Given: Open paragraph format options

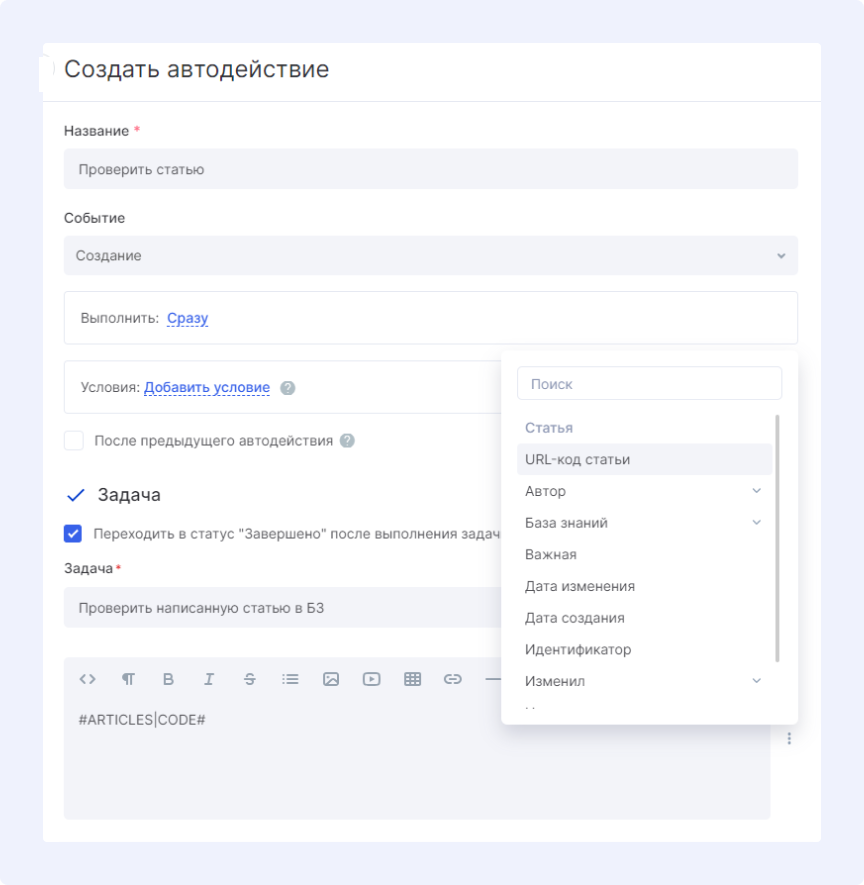Looking at the screenshot, I should pos(128,679).
